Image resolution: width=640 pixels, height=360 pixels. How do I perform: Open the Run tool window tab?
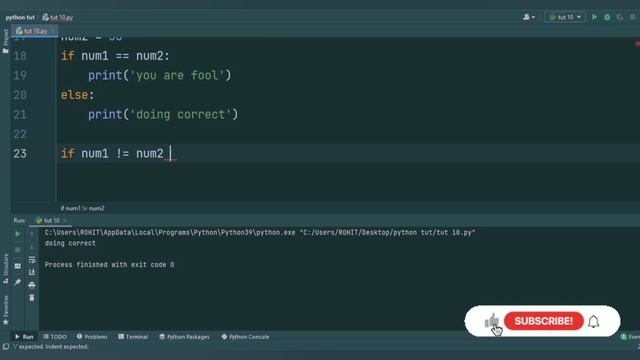coord(24,337)
